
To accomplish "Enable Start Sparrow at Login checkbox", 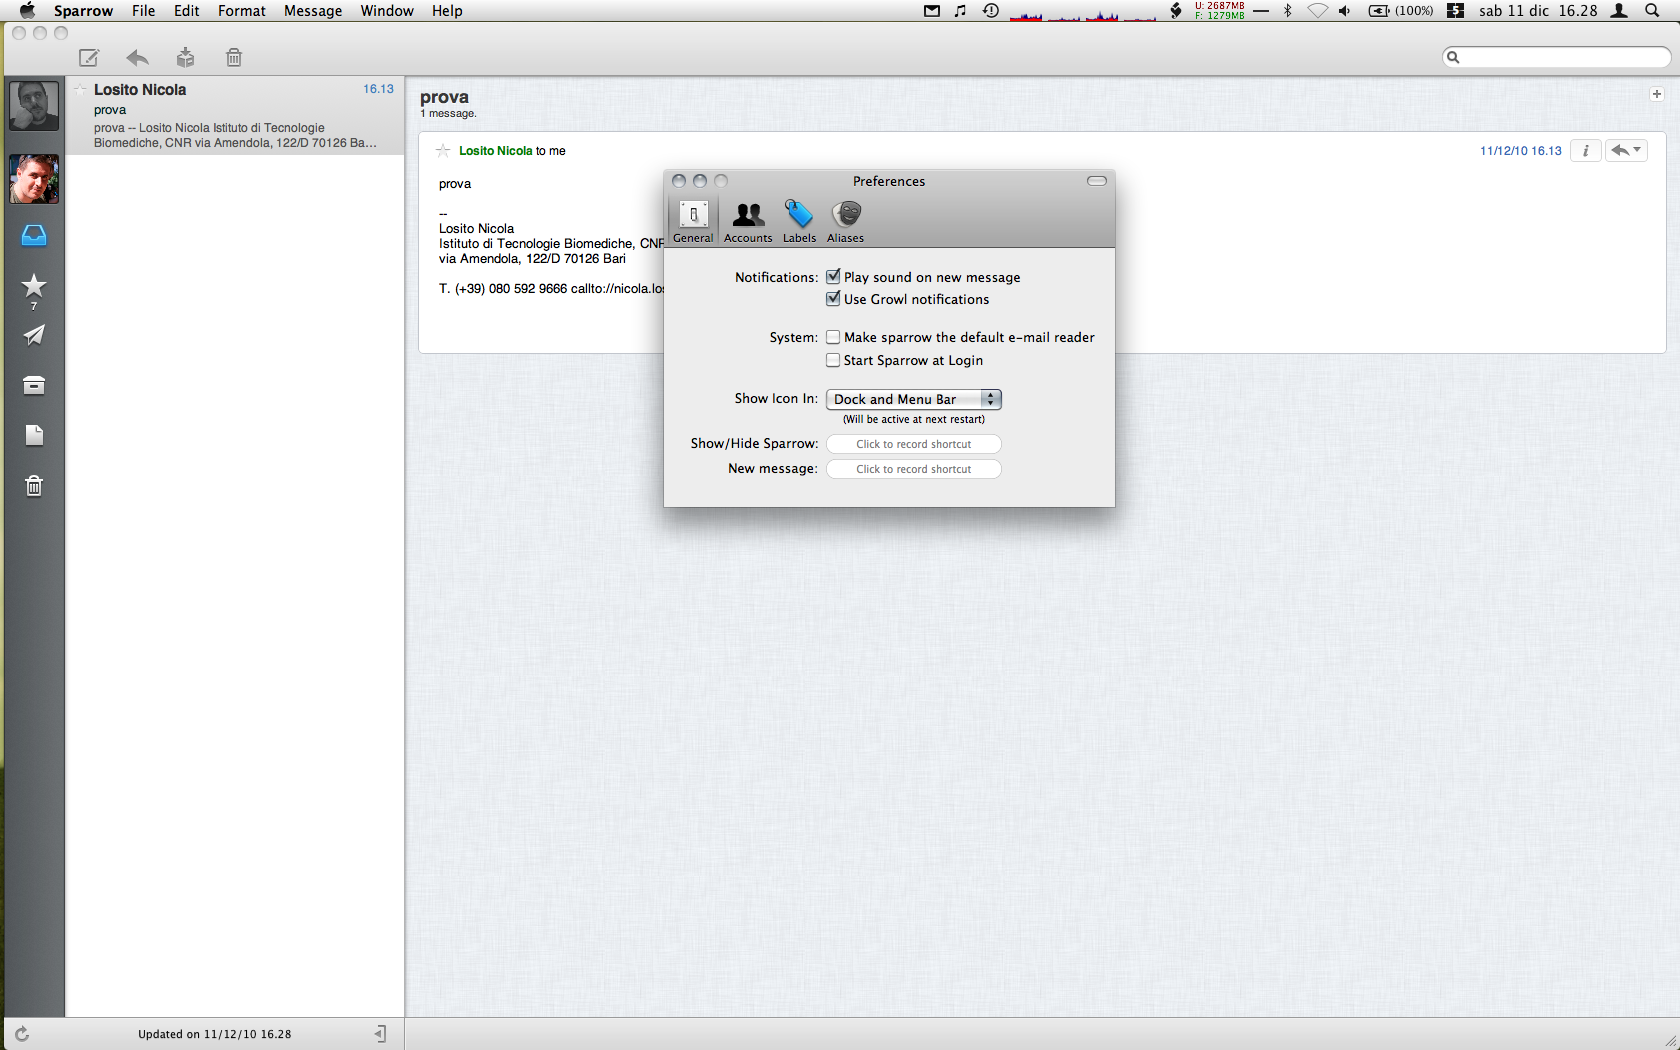I will (833, 360).
